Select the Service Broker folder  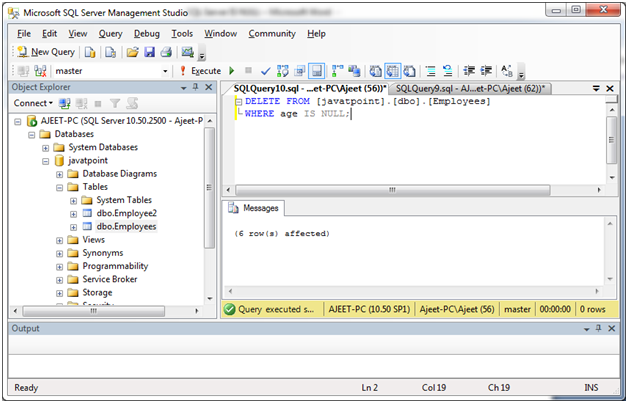[x=110, y=279]
